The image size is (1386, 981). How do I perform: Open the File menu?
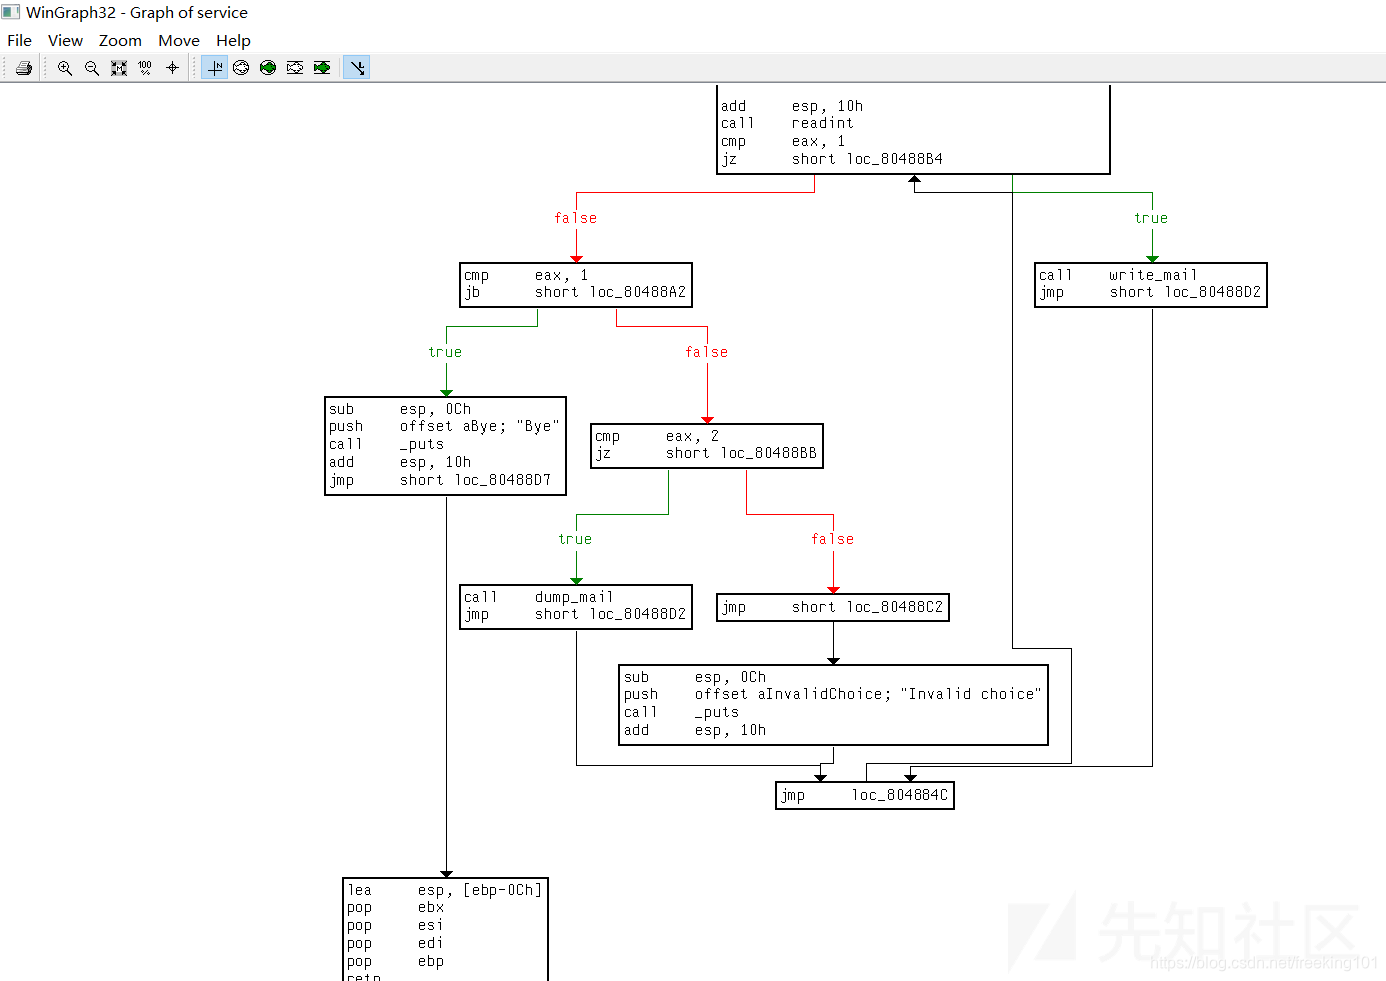20,41
